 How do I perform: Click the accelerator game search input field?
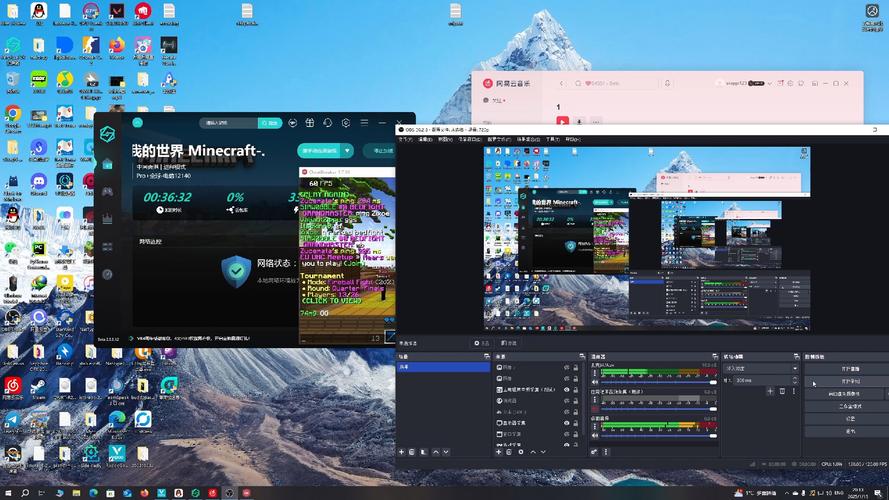point(228,123)
